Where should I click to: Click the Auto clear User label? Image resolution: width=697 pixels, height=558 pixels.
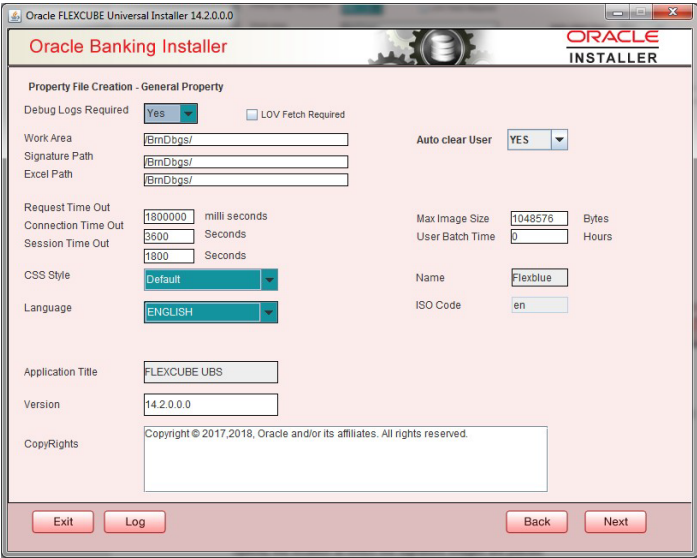(x=454, y=140)
